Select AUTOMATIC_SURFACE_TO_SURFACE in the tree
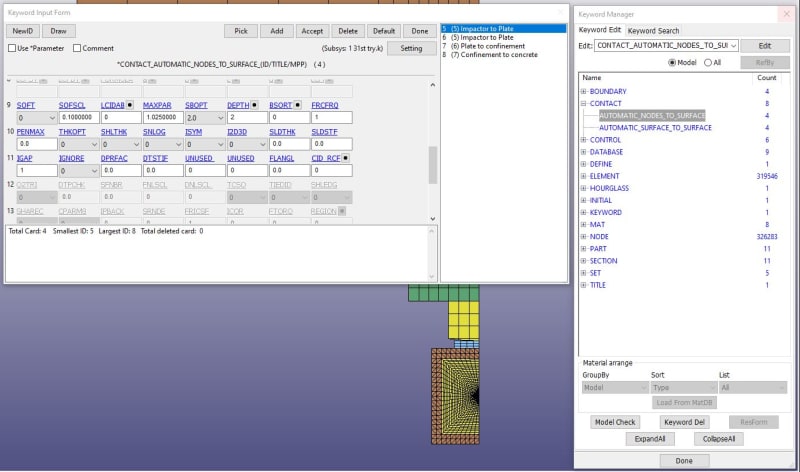 pyautogui.click(x=655, y=128)
